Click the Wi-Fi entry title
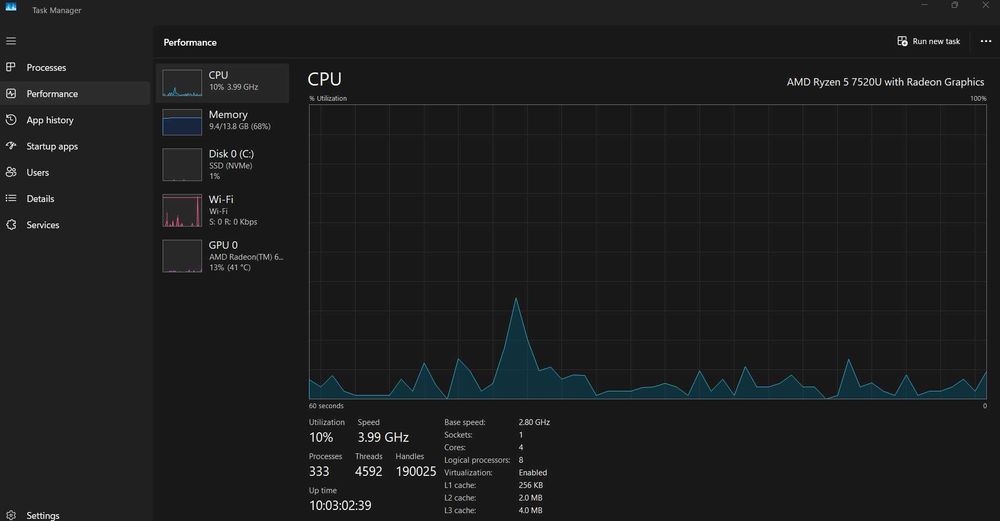The width and height of the screenshot is (1000, 521). click(221, 199)
